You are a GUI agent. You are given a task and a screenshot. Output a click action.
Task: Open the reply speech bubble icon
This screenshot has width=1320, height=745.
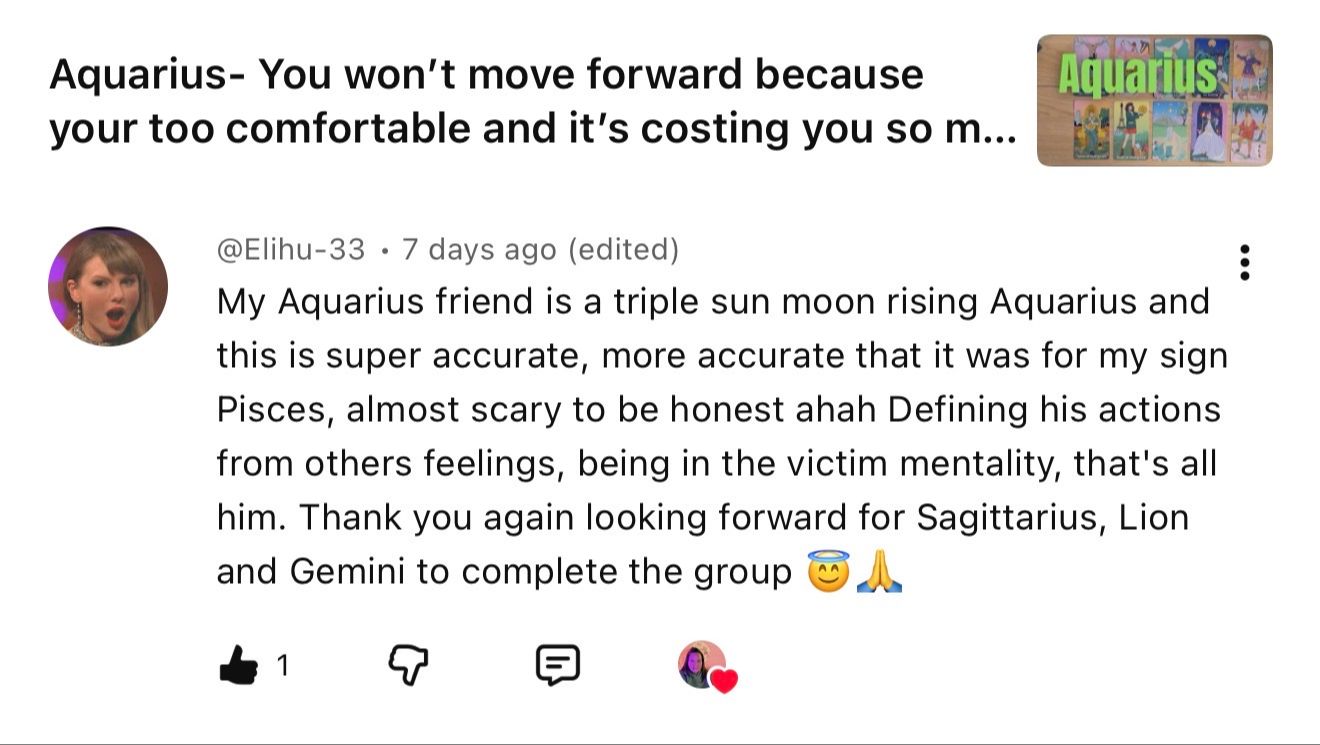(557, 665)
